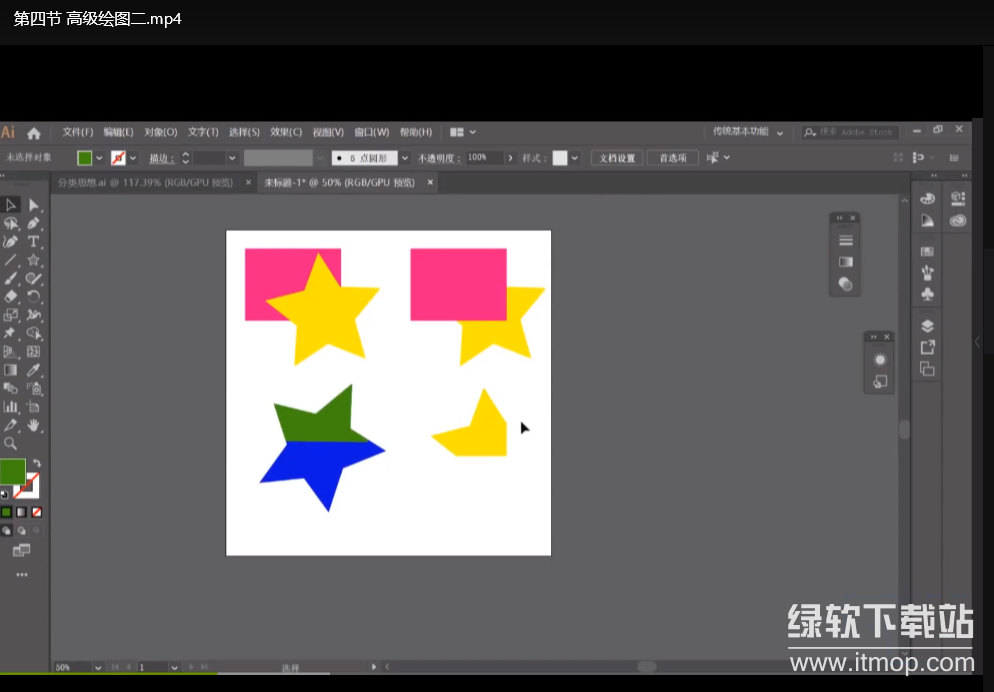Choose the Mesh tool

point(34,352)
